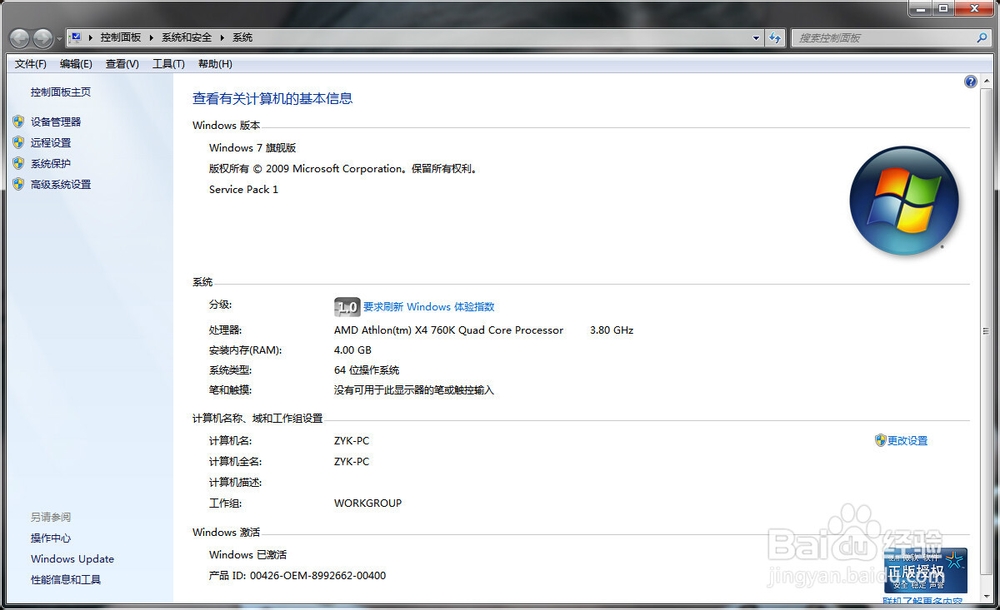
Task: Click shield icon beside 高级系统设置
Action: click(x=18, y=184)
